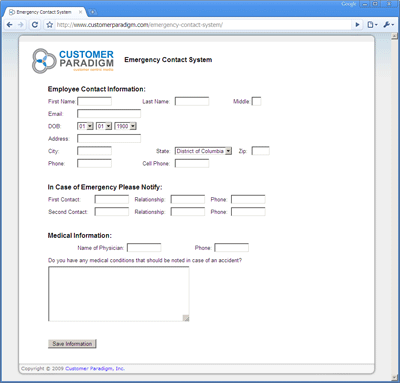
Task: Click the Employee Contact Information heading
Action: [x=97, y=89]
